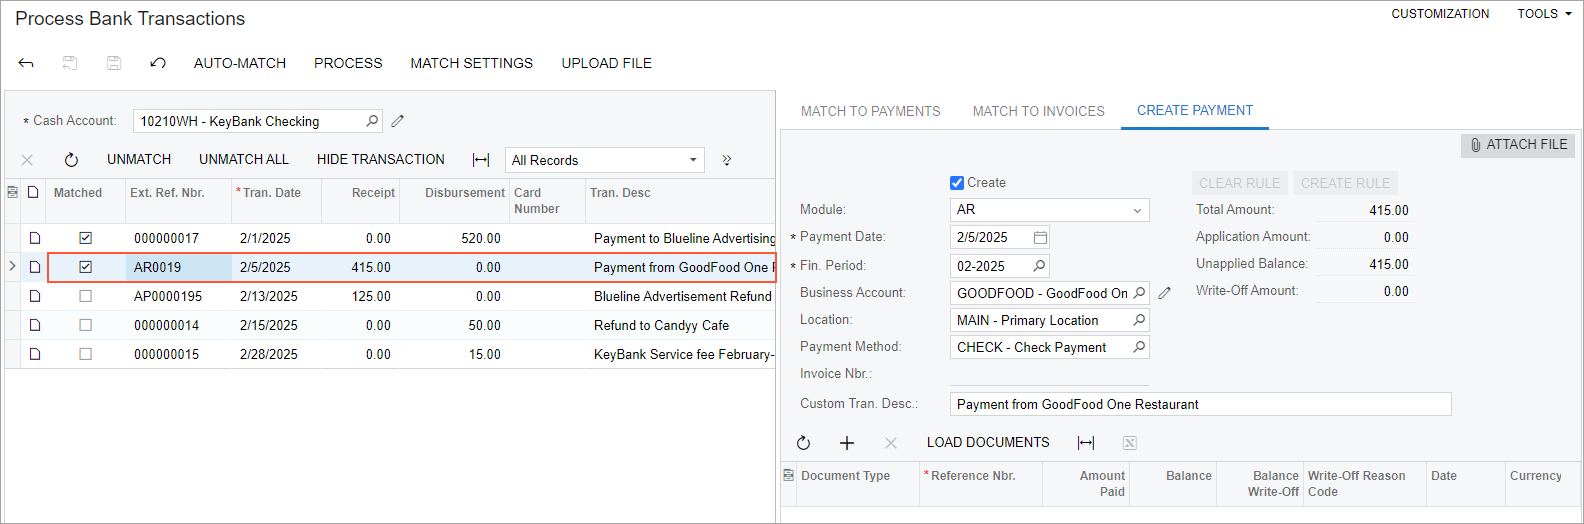Uncheck the Create checkbox
Screen dimensions: 1584x524
pyautogui.click(x=957, y=183)
